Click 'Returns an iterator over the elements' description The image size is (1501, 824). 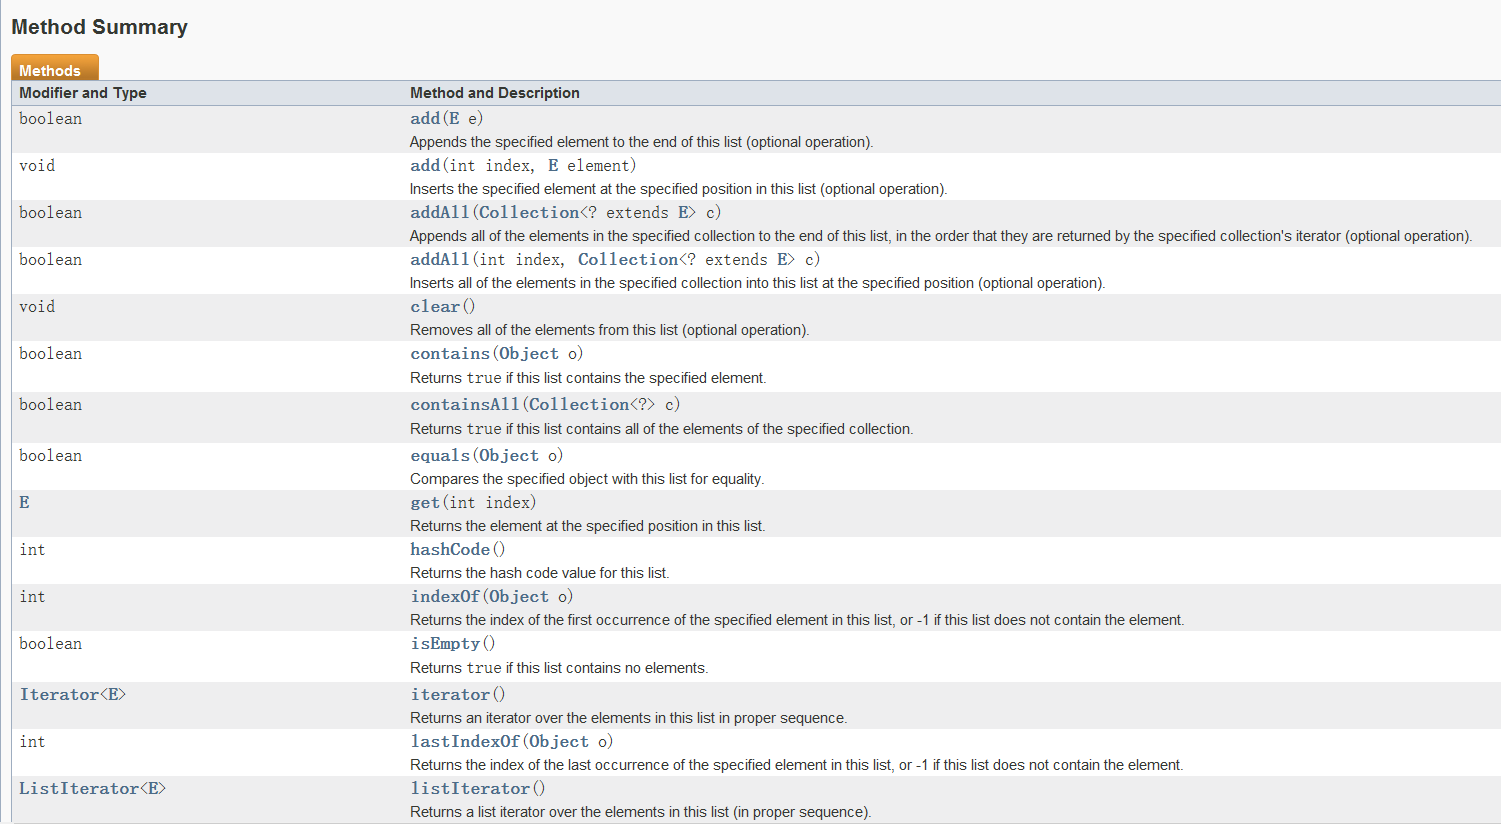click(628, 718)
